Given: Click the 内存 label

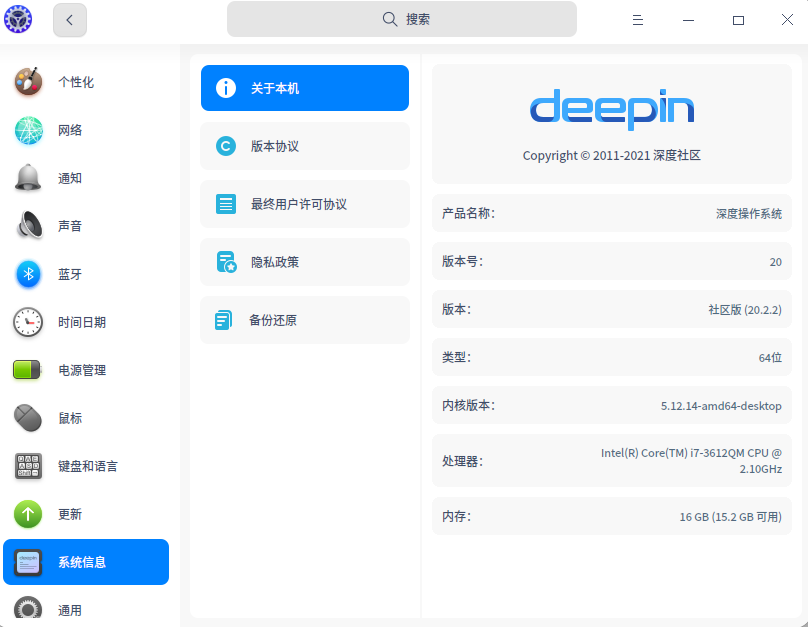Looking at the screenshot, I should pos(456,516).
